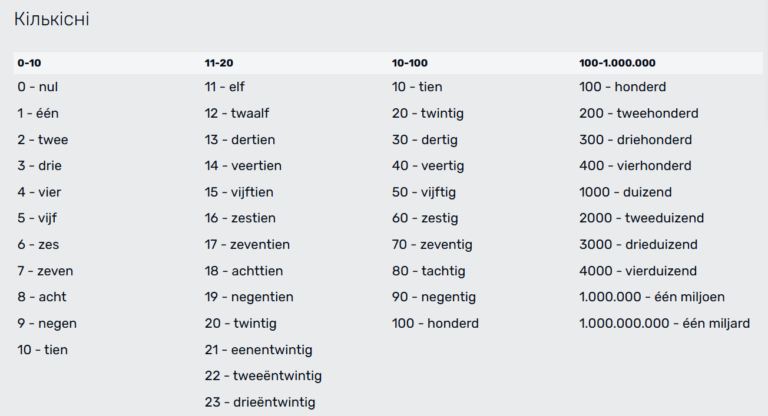Click the "Кількісні" heading
Image resolution: width=768 pixels, height=416 pixels.
point(51,19)
